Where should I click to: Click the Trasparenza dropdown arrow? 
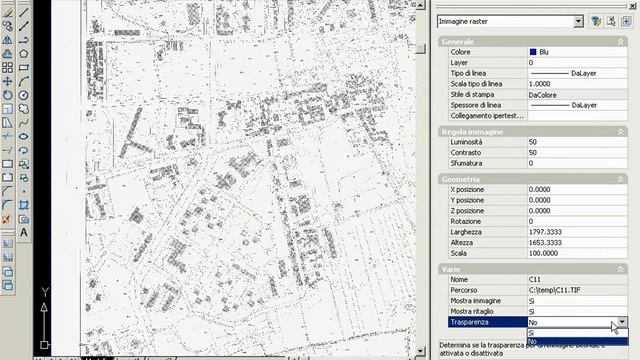point(622,322)
